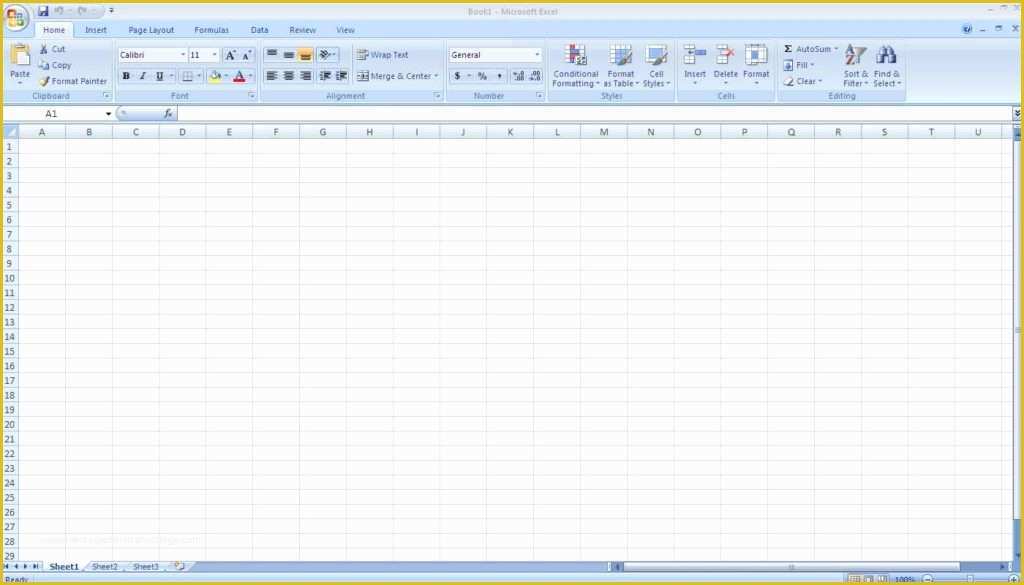
Task: Open the General number format dropdown
Action: pos(537,55)
